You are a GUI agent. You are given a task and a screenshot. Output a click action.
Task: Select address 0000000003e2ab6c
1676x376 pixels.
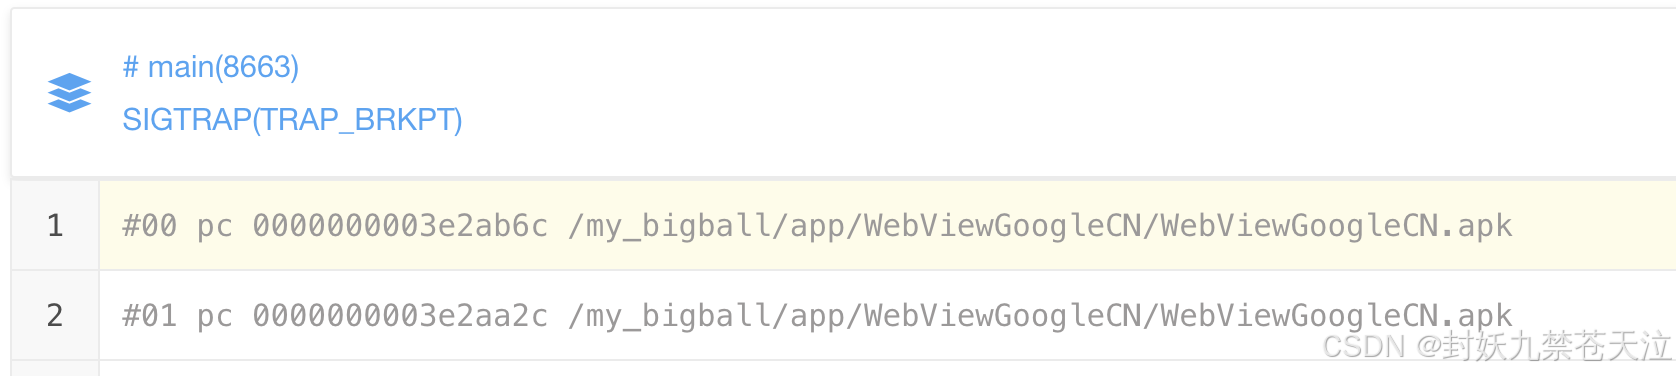pyautogui.click(x=400, y=226)
